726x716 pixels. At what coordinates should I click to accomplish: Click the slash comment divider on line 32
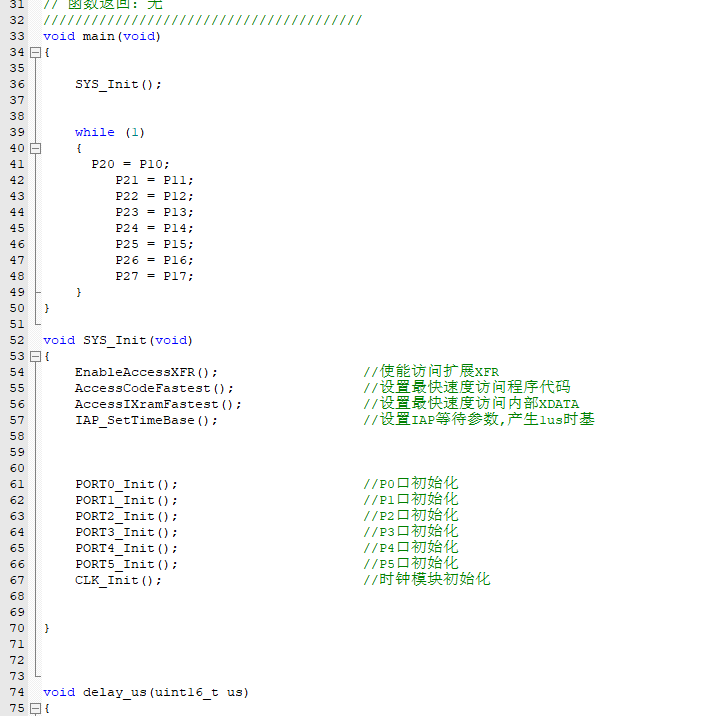tap(202, 20)
